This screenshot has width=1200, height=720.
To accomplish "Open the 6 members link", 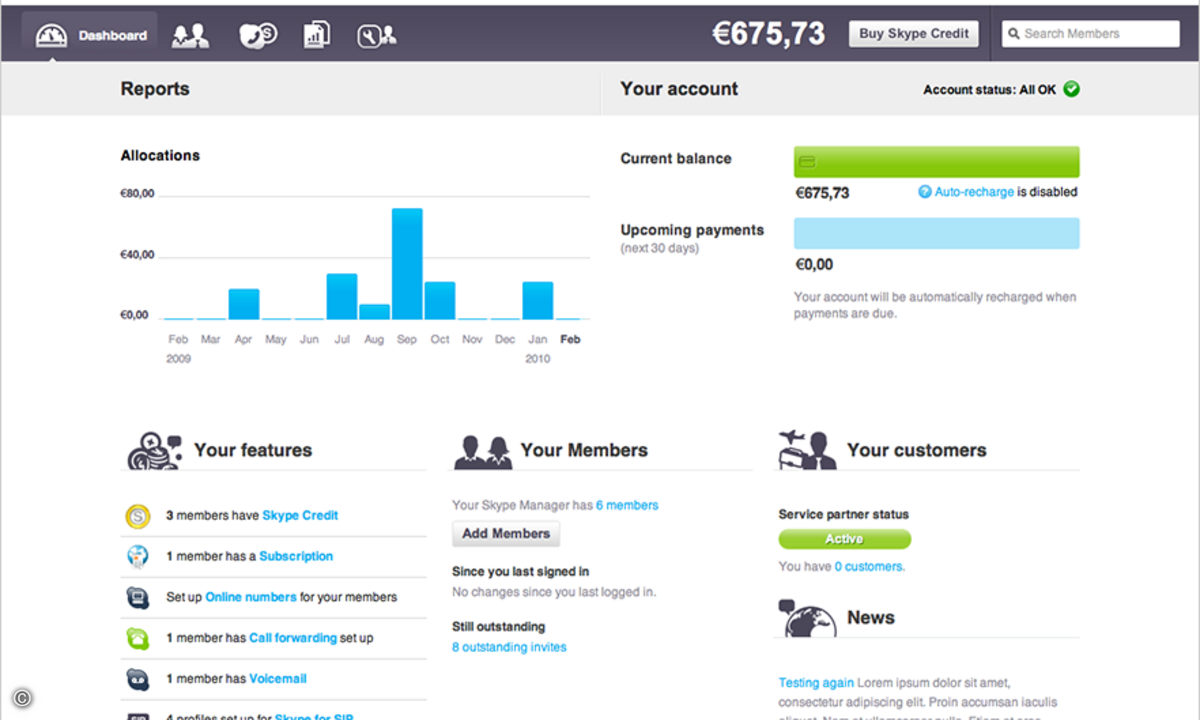I will tap(627, 505).
